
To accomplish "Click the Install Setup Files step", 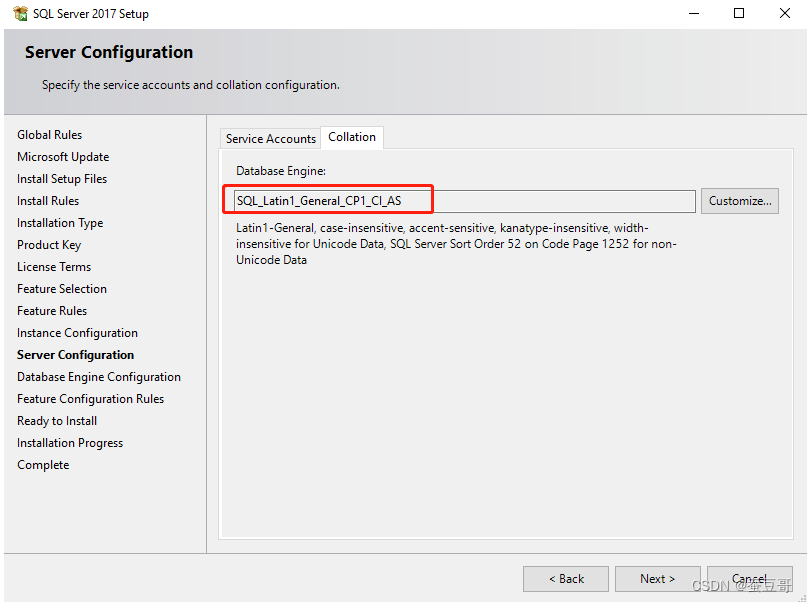I will (x=62, y=179).
